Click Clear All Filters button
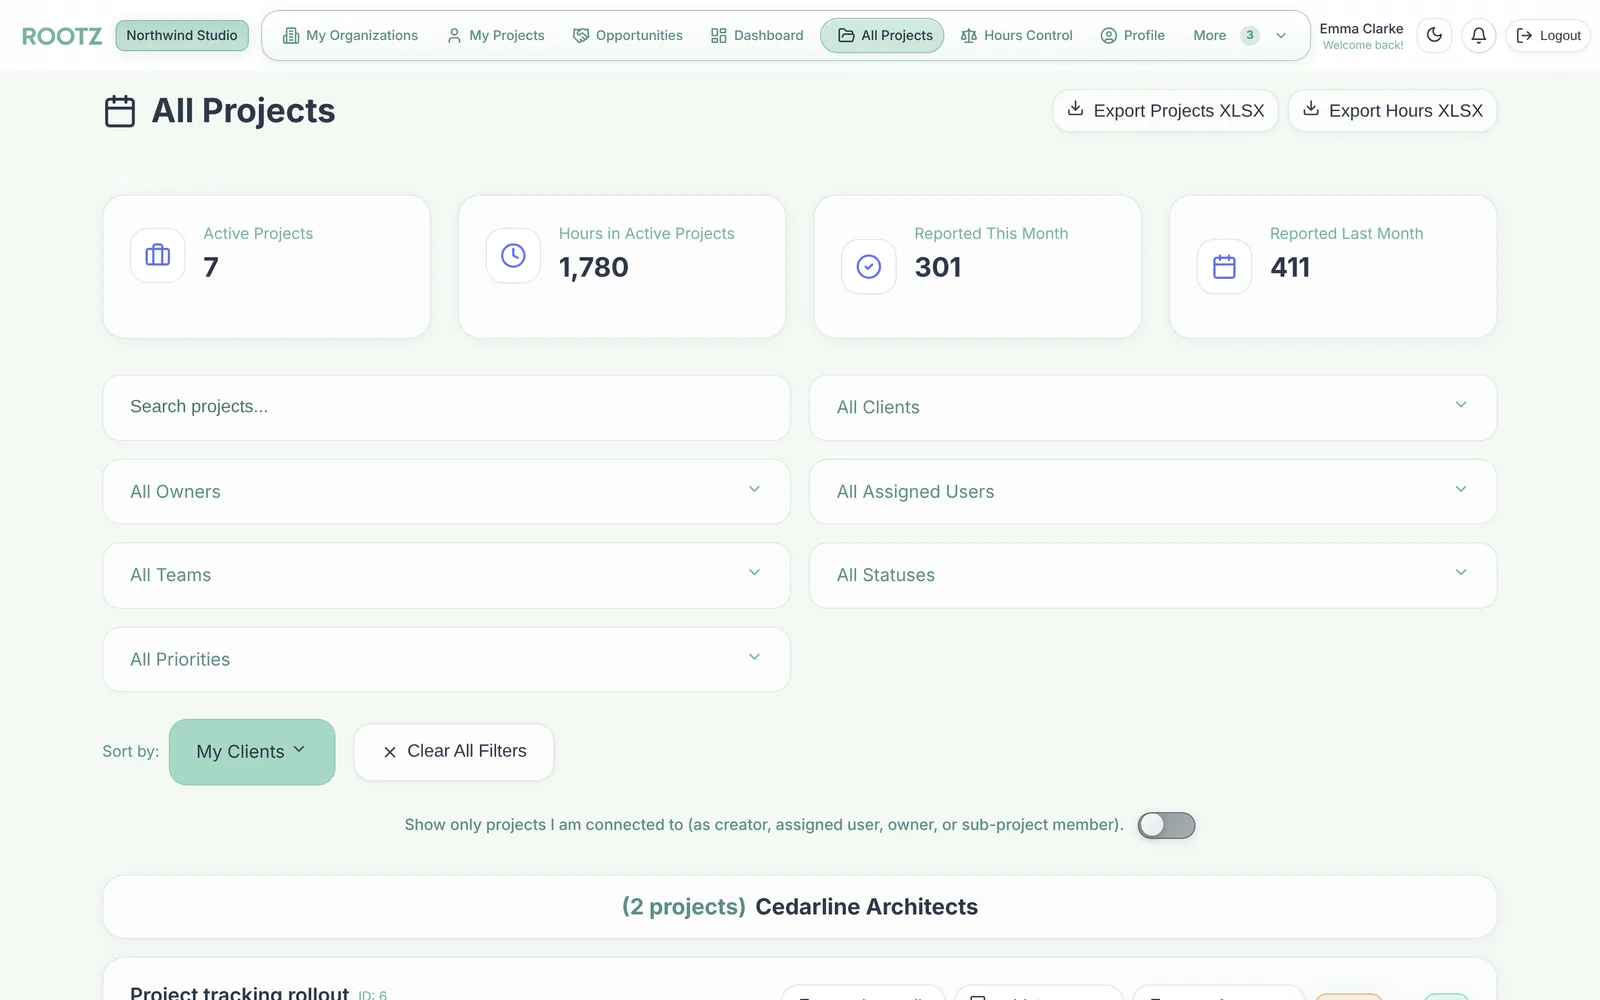 [x=454, y=752]
